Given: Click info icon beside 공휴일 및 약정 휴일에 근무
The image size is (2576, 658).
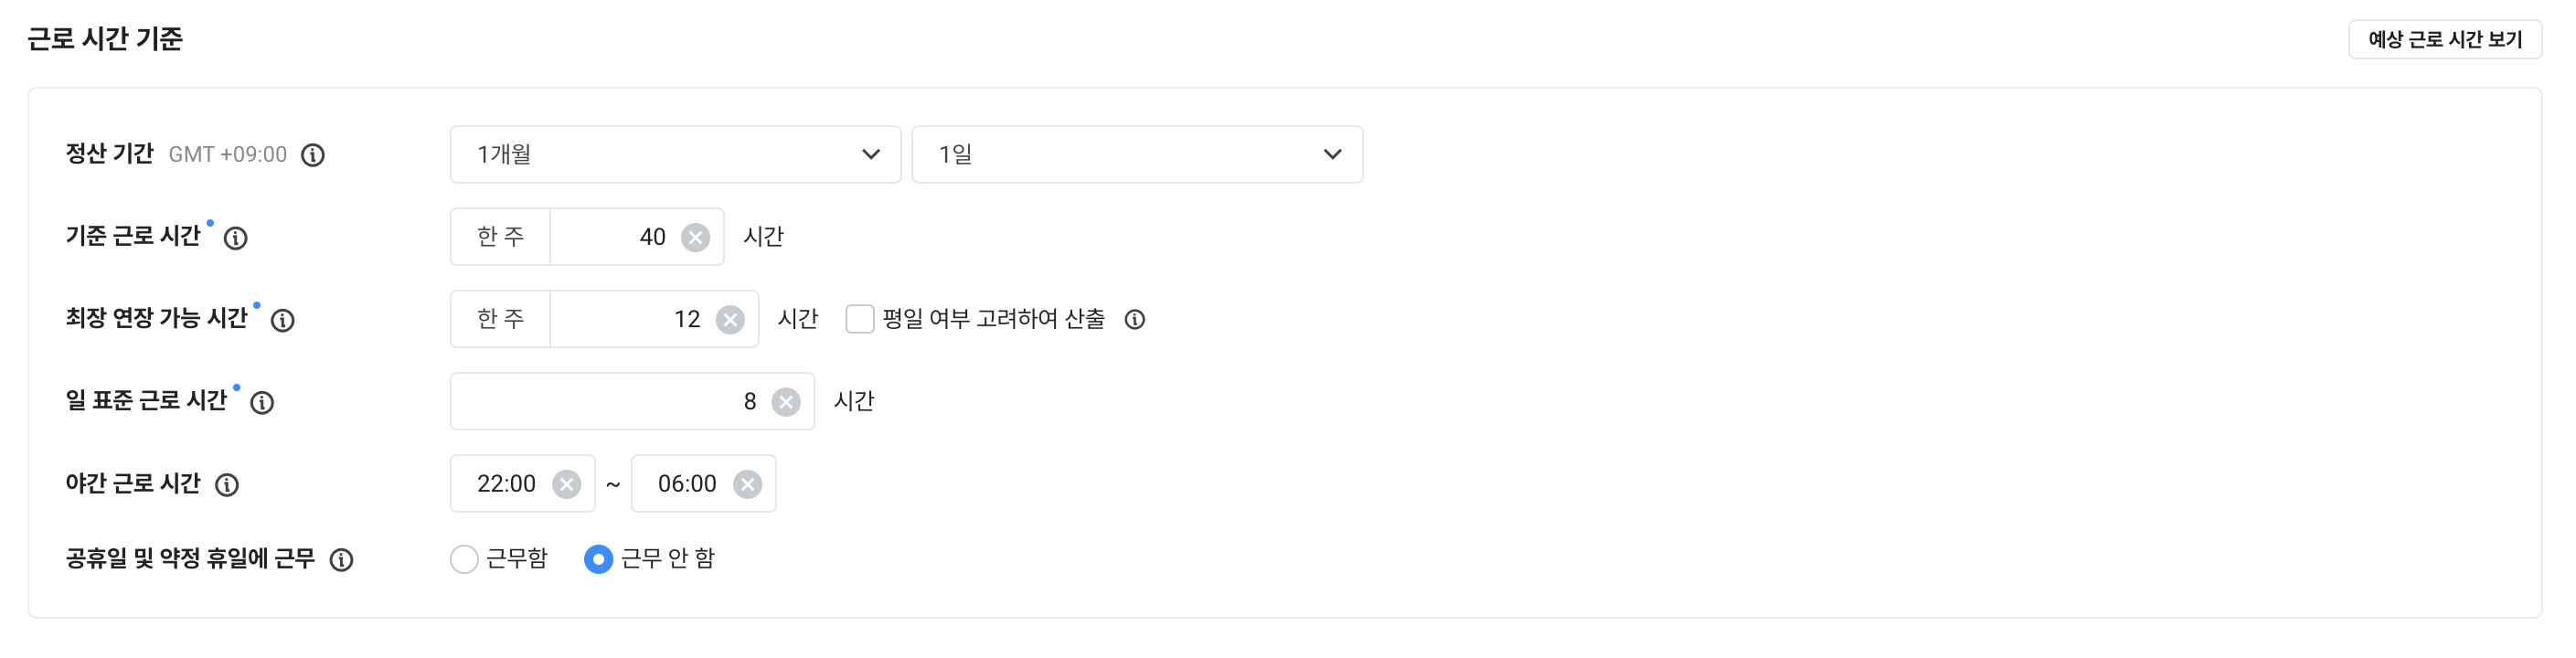Looking at the screenshot, I should point(342,560).
